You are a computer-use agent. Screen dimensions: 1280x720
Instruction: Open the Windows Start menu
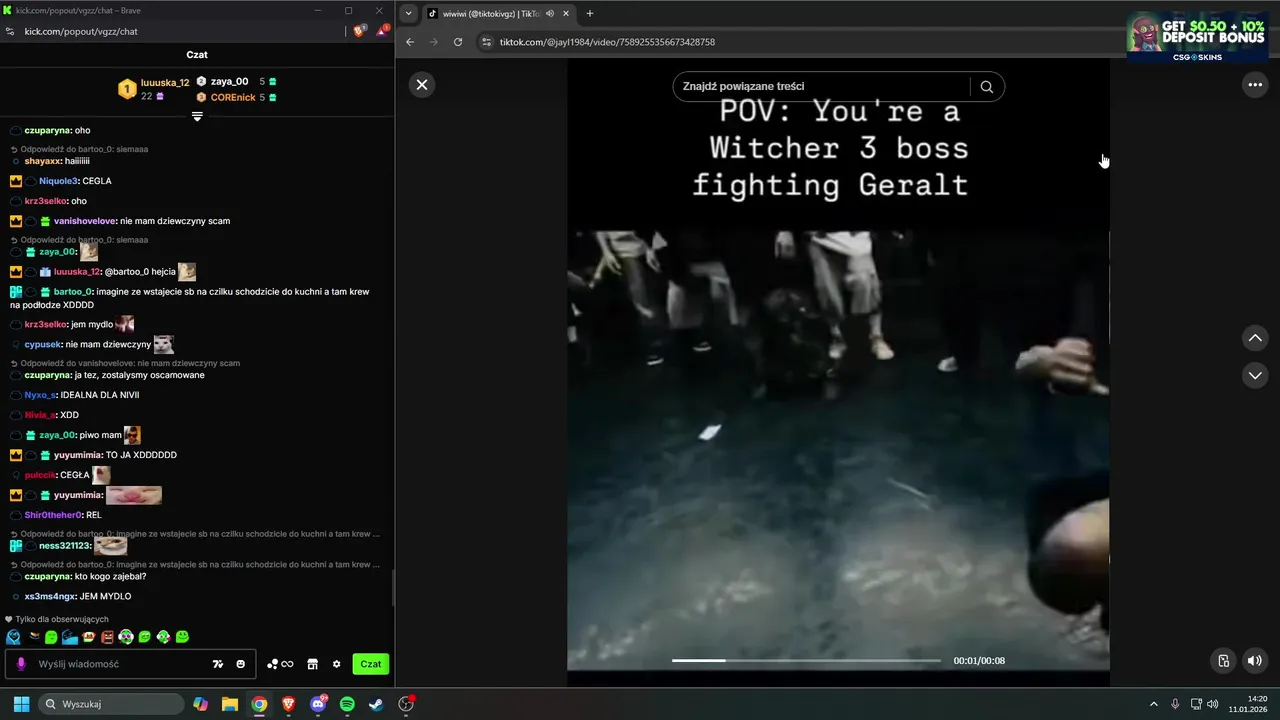pos(21,704)
